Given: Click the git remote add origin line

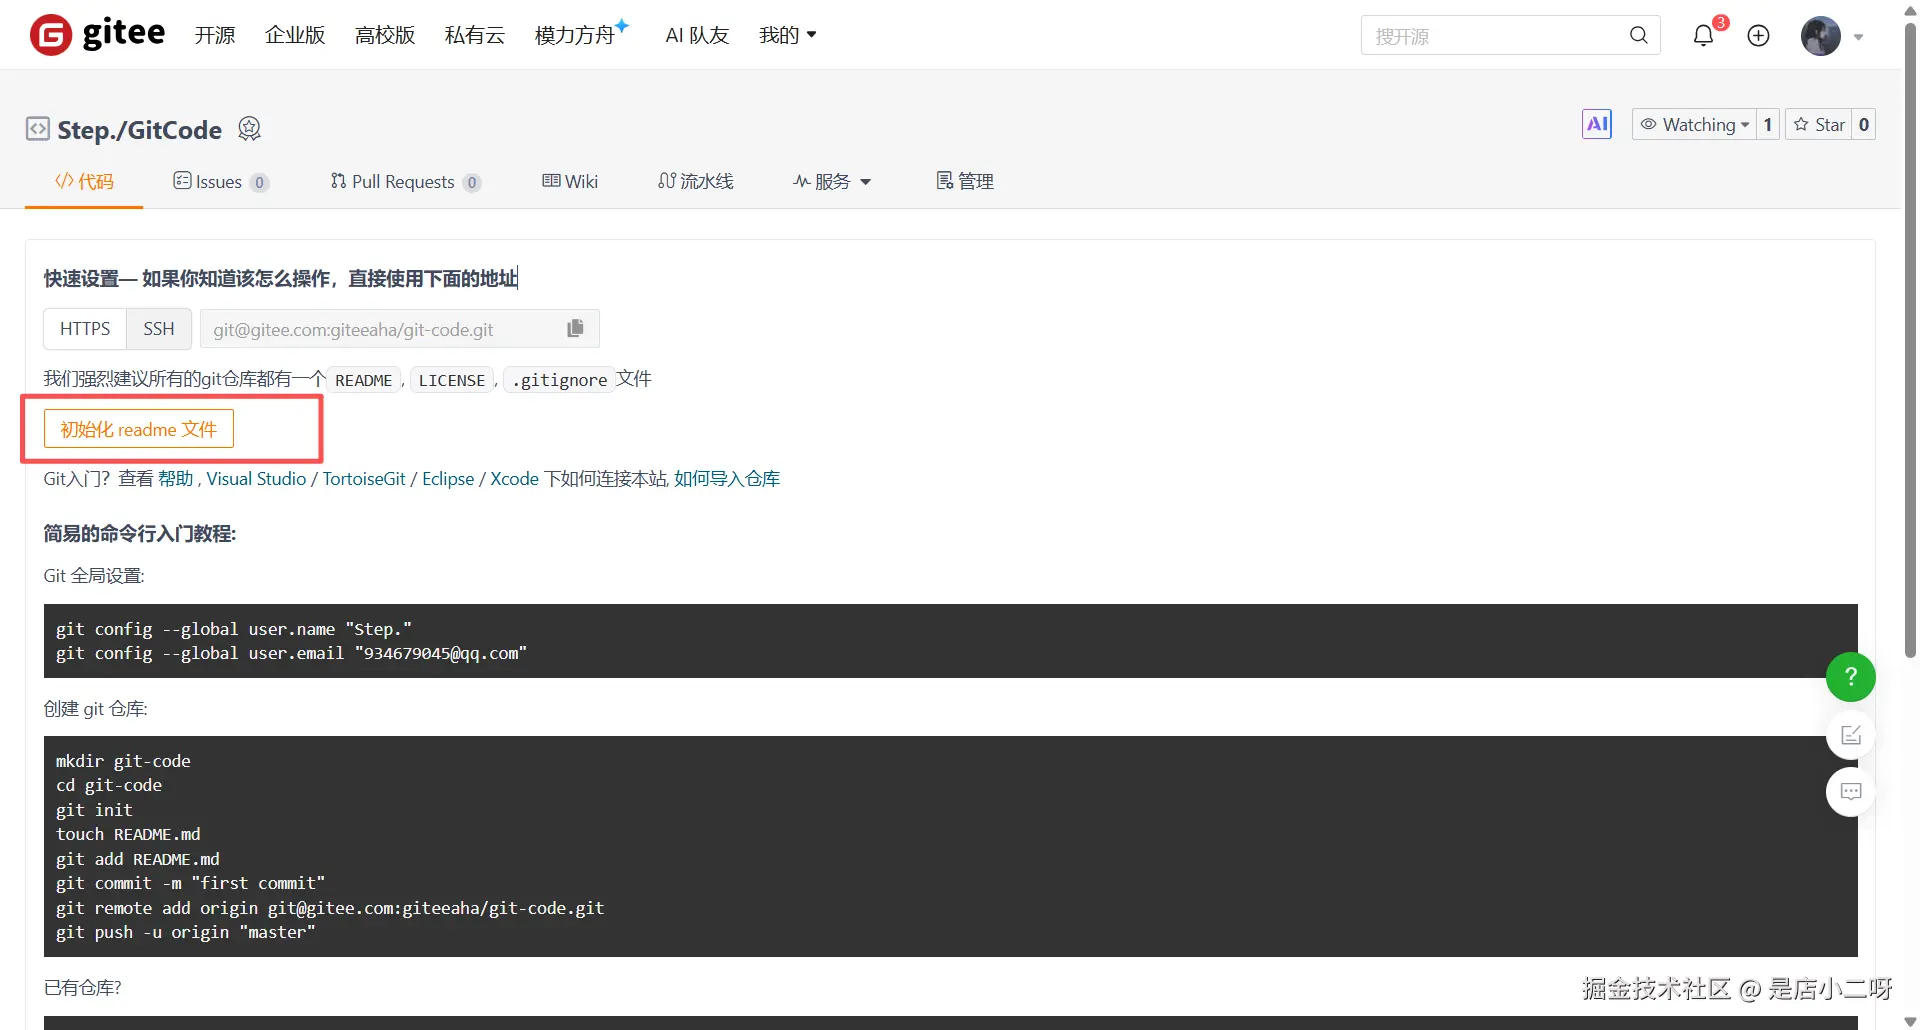Looking at the screenshot, I should pyautogui.click(x=330, y=908).
